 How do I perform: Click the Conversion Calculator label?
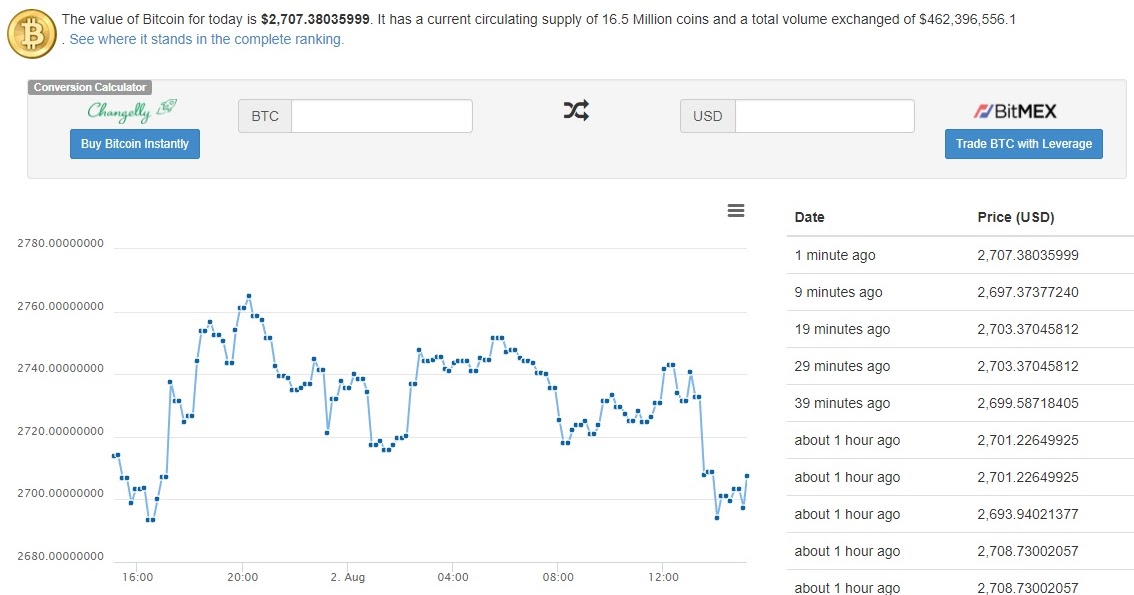click(x=90, y=87)
